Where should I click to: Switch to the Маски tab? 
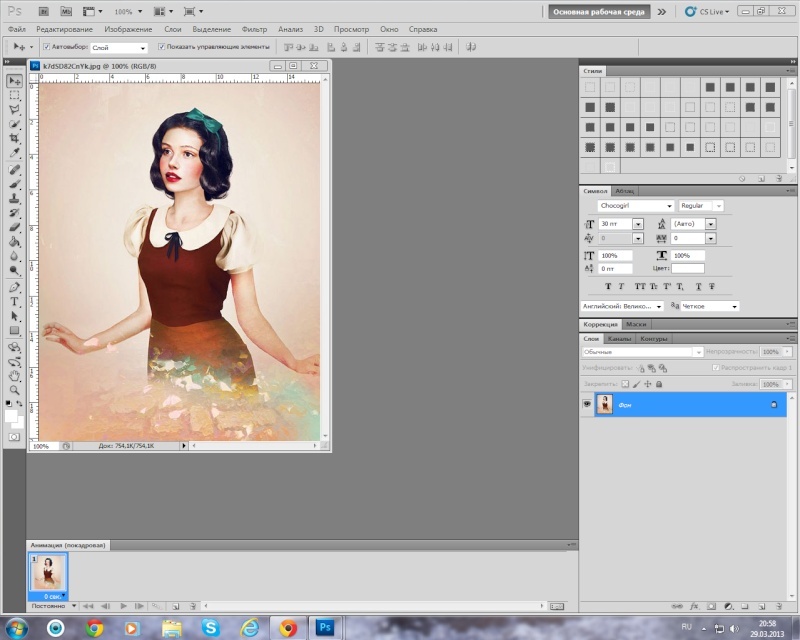point(636,324)
